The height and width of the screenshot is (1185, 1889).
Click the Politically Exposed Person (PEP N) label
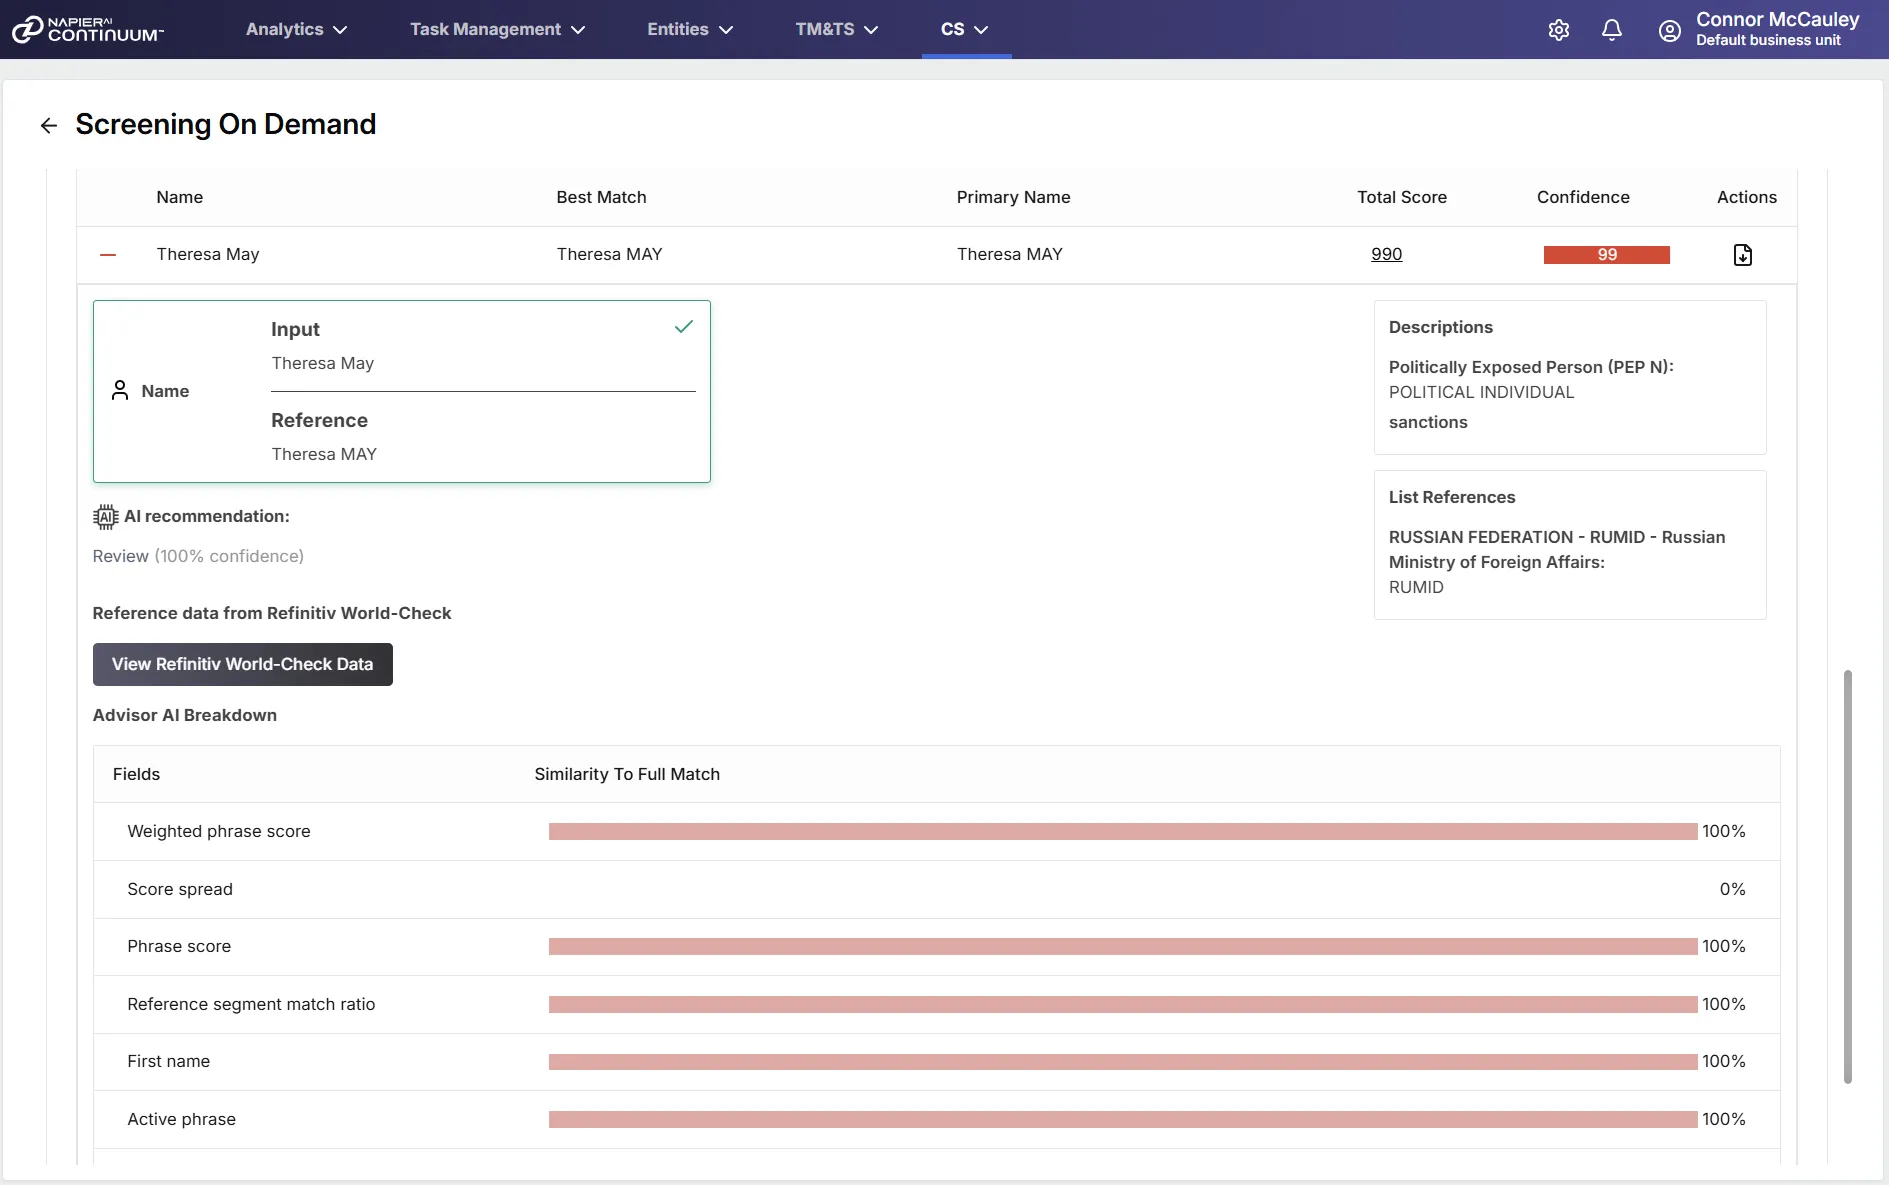click(x=1531, y=367)
